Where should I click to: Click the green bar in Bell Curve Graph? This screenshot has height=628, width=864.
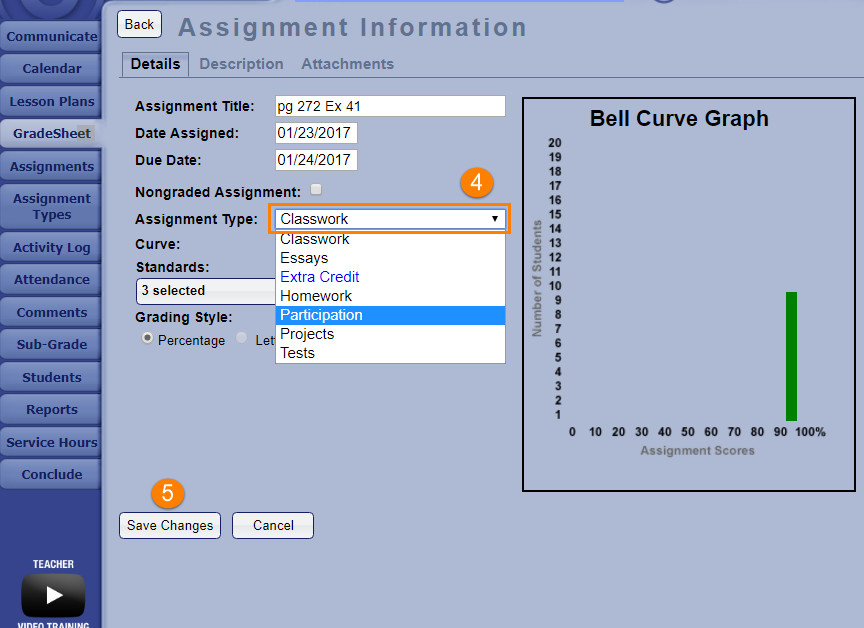(791, 356)
